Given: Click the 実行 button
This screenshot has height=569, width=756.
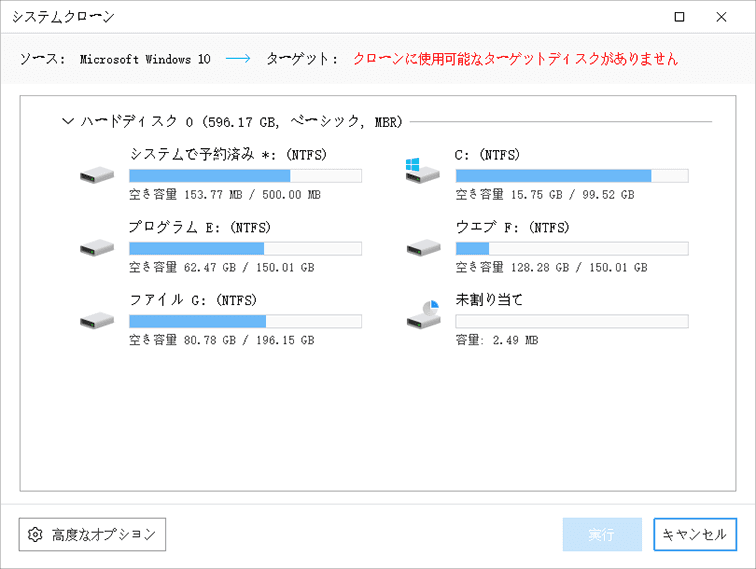Looking at the screenshot, I should pyautogui.click(x=602, y=535).
